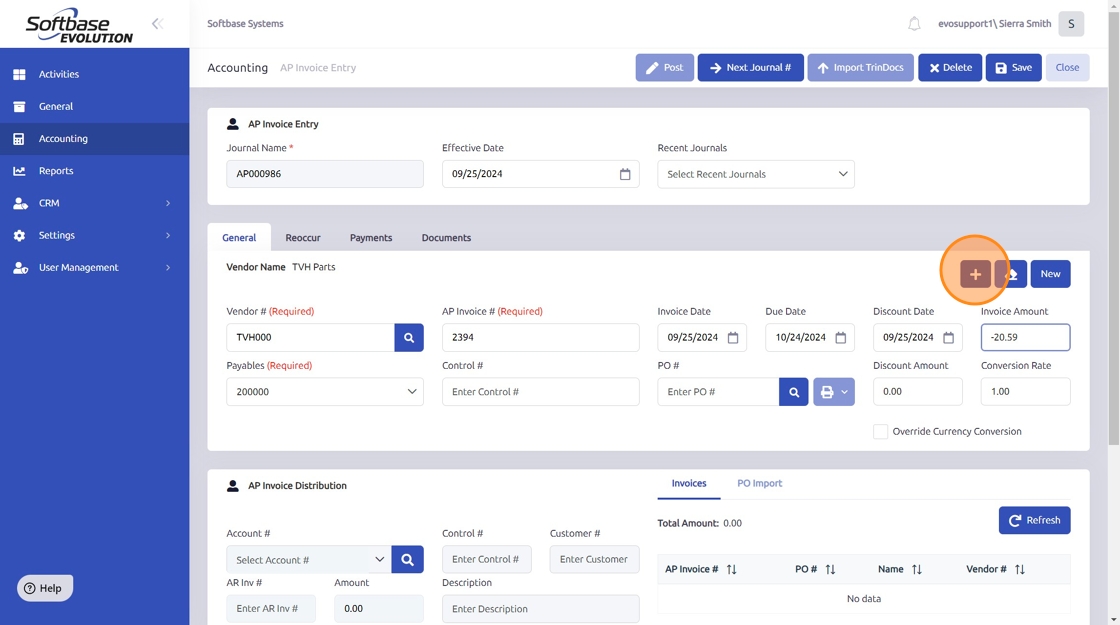Switch to the Payments tab
Screen dimensions: 1120x625
pos(371,238)
